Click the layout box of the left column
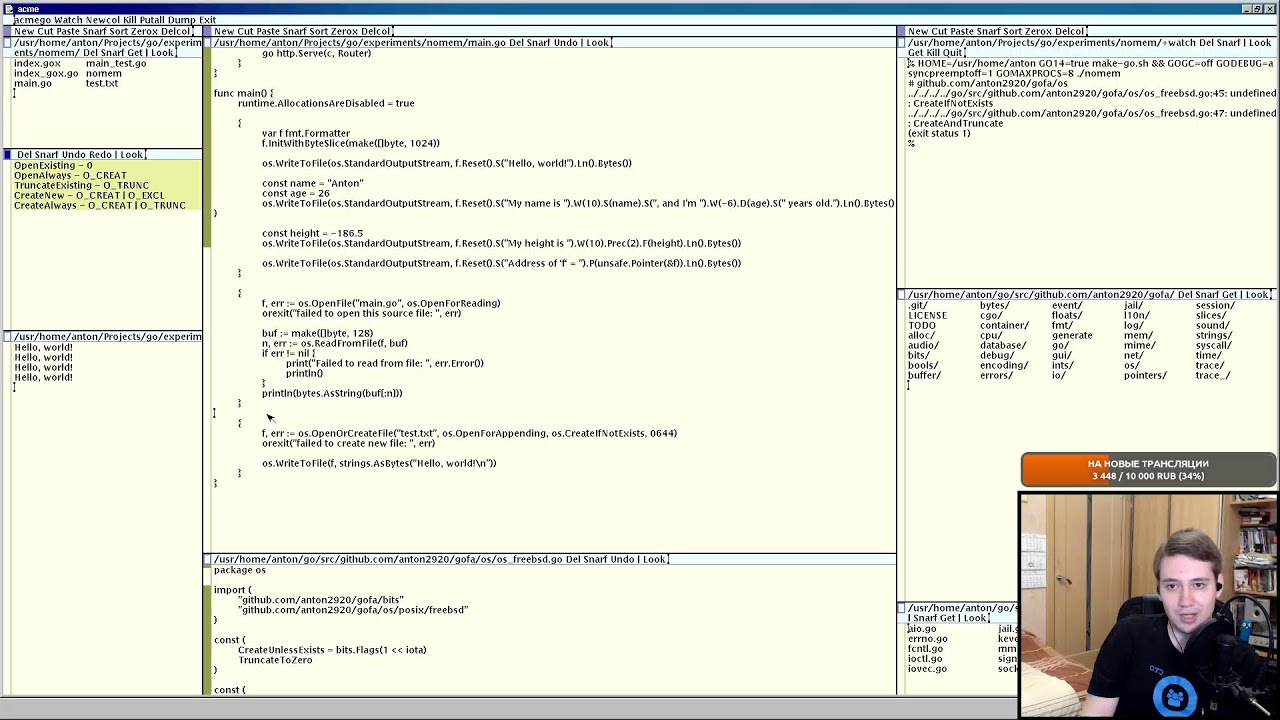 pos(7,31)
